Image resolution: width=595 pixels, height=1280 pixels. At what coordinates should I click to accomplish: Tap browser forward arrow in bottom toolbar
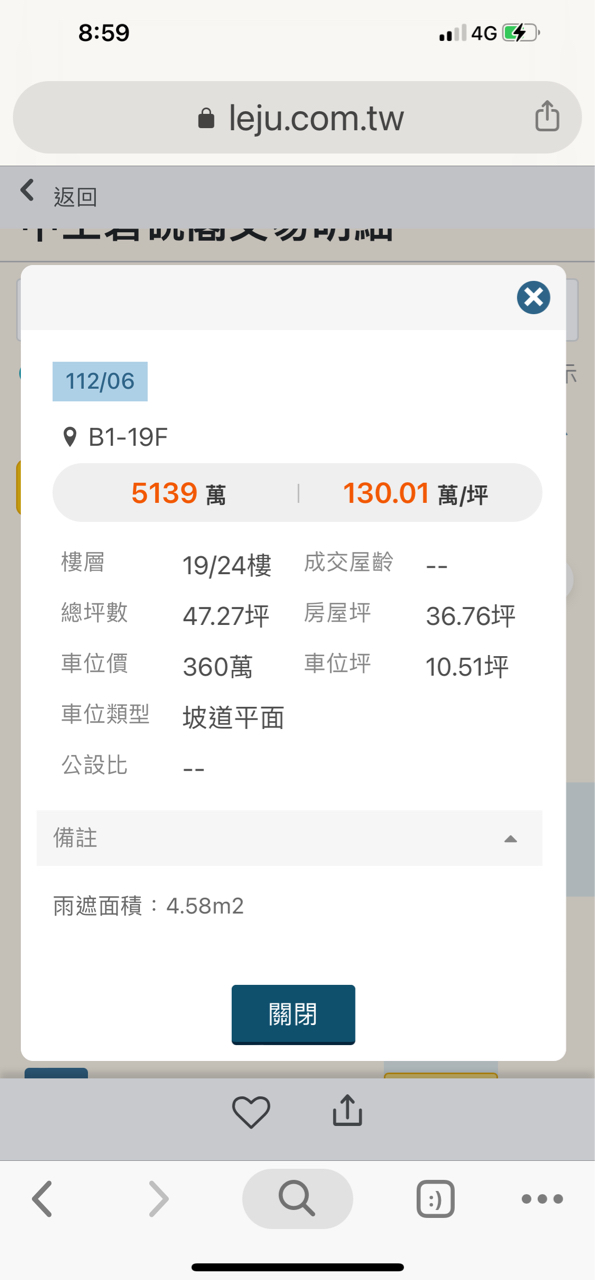(158, 1198)
